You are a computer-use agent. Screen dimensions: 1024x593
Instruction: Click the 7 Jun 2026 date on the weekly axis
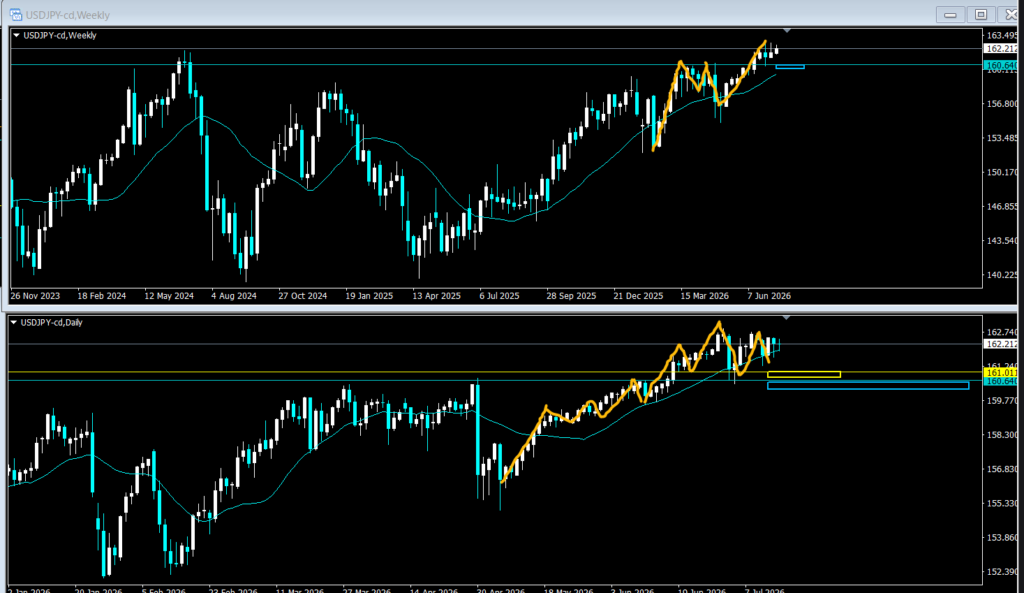769,296
